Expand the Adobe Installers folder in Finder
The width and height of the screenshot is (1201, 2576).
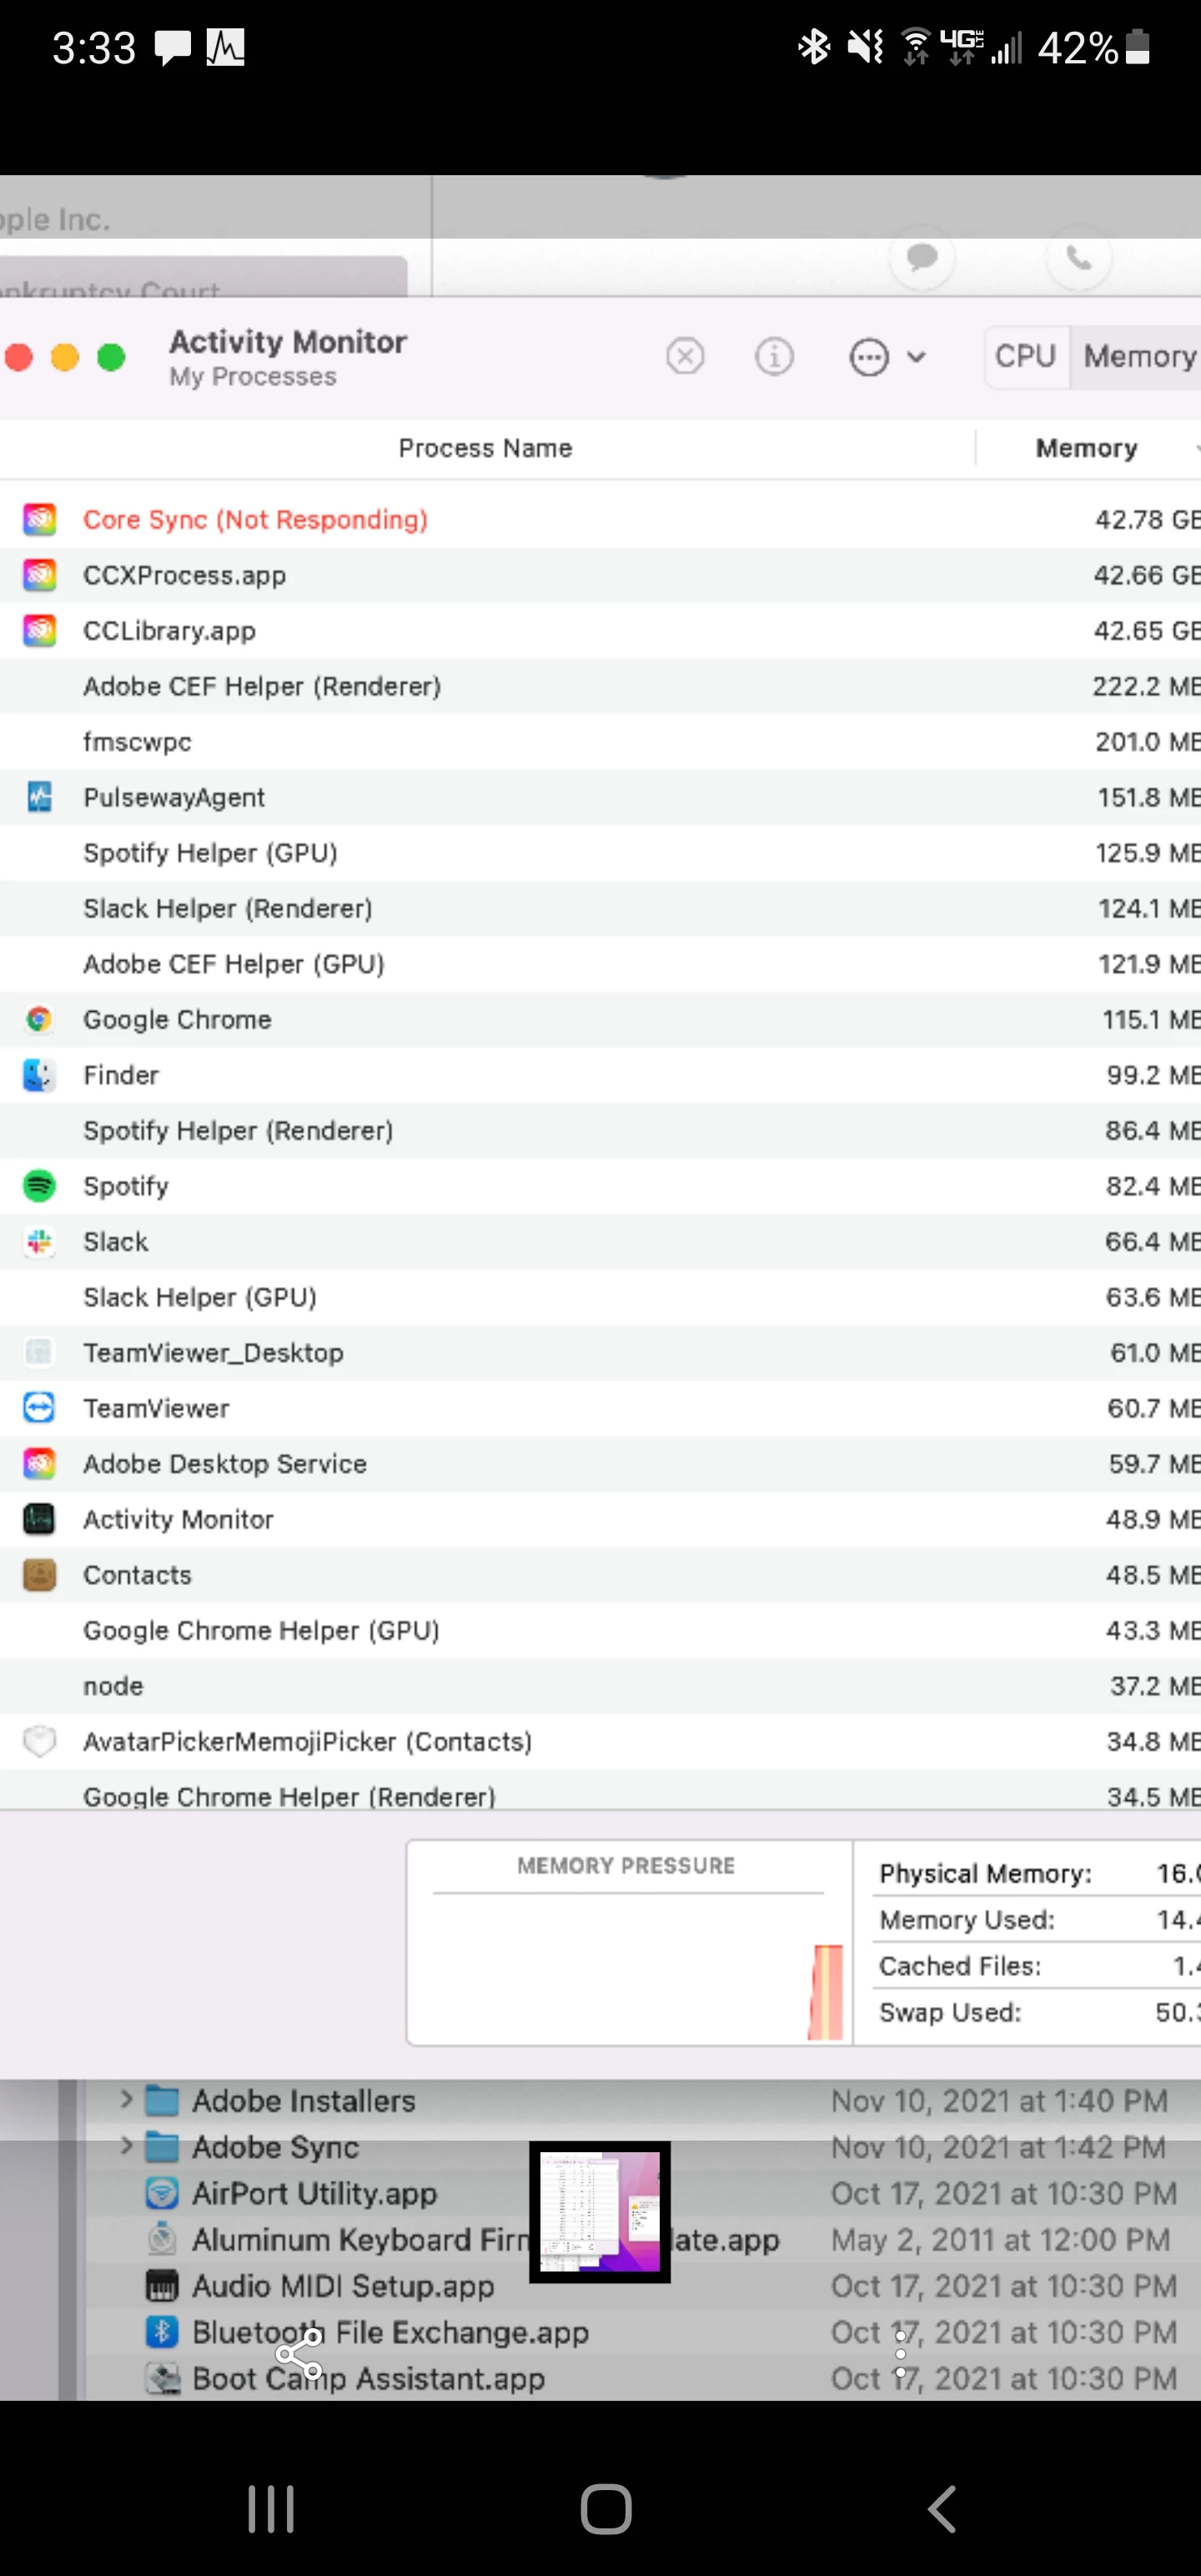tap(126, 2099)
